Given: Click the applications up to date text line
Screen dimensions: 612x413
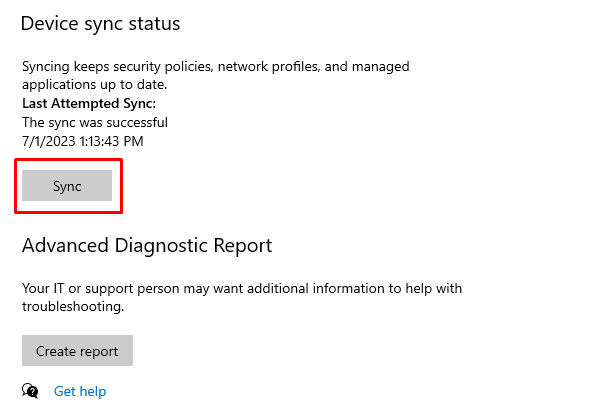Looking at the screenshot, I should [94, 85].
